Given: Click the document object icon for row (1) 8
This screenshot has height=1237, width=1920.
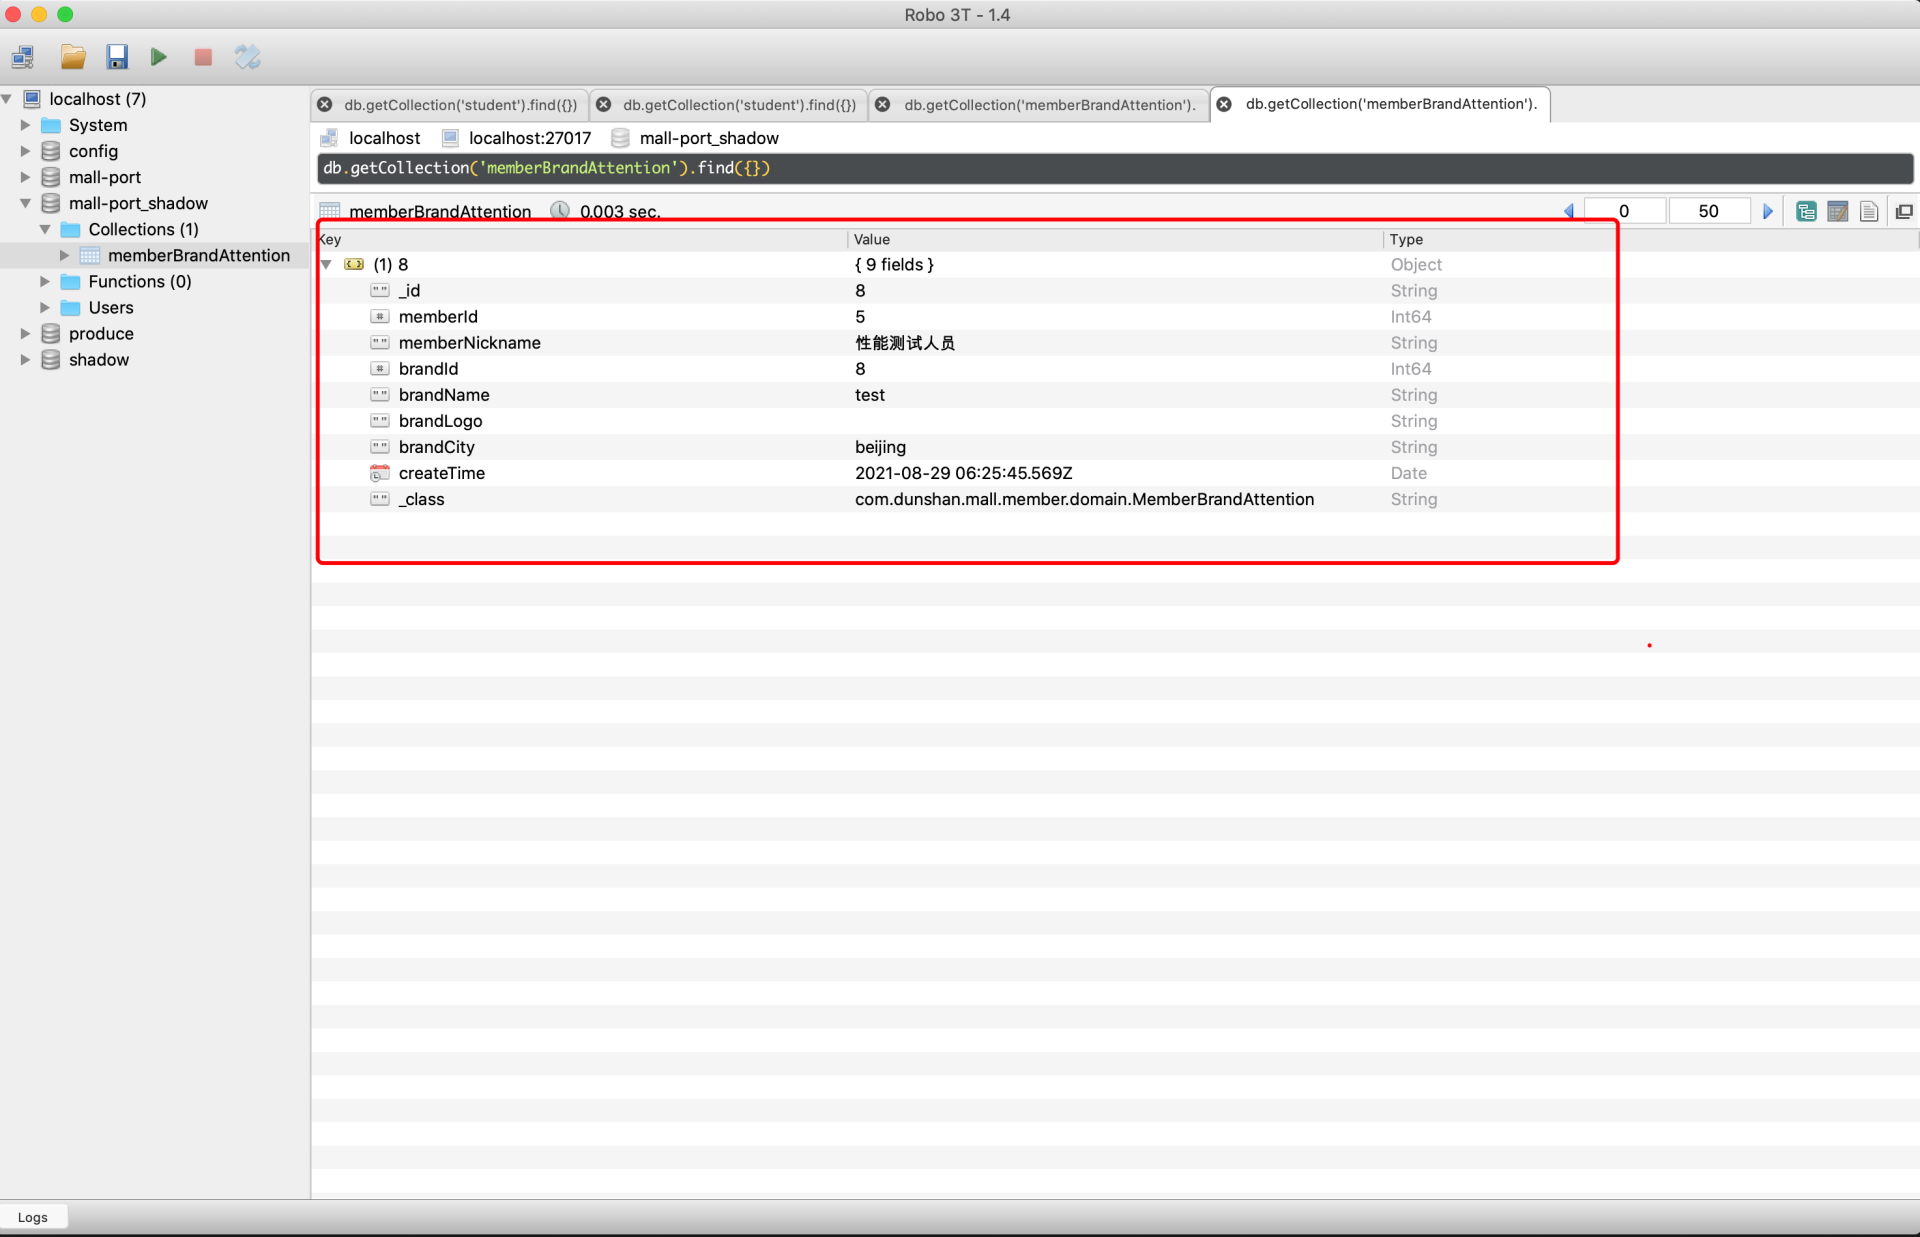Looking at the screenshot, I should [354, 264].
